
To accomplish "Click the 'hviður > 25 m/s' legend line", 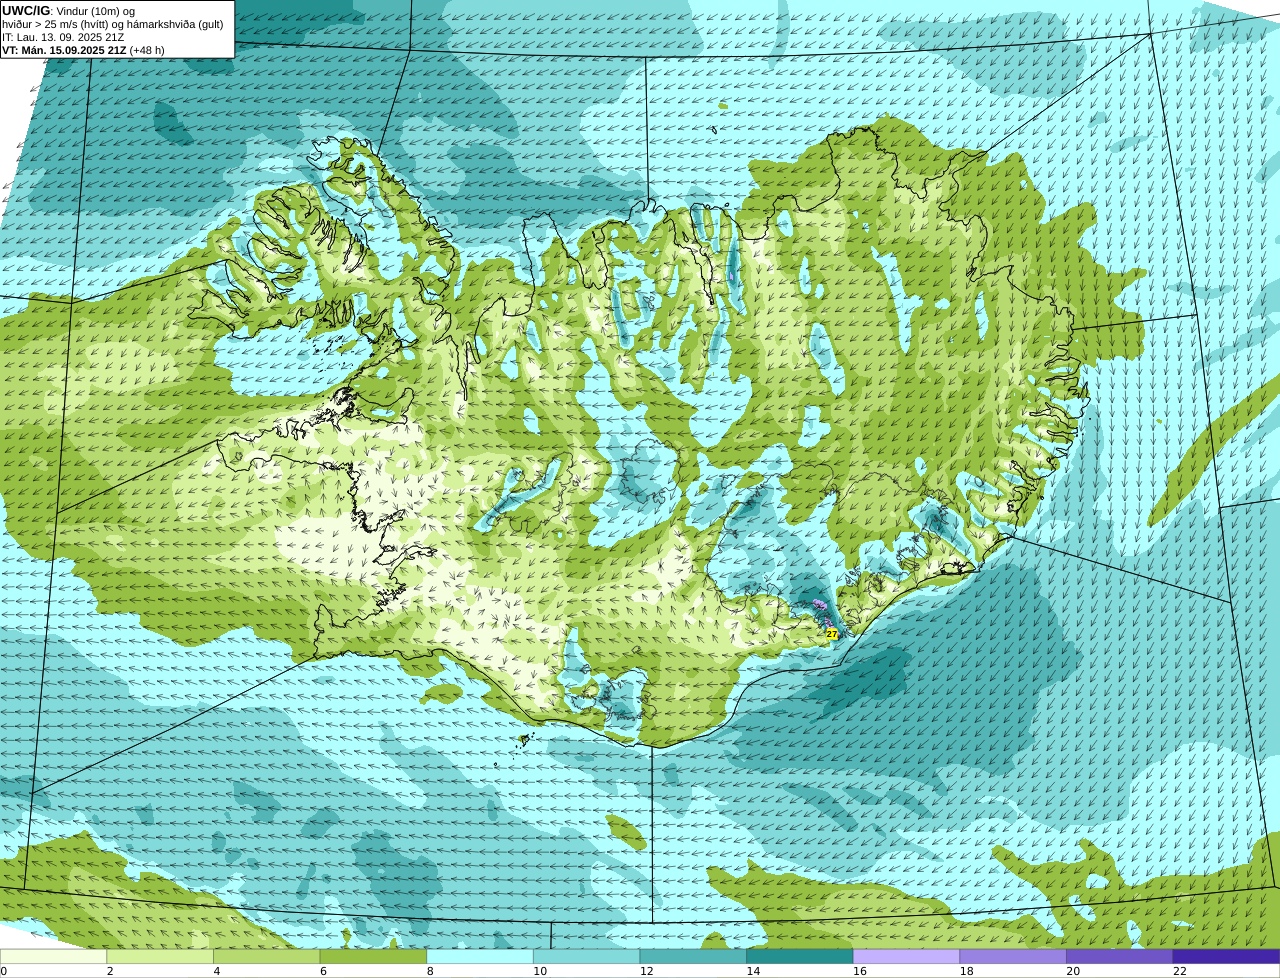I will click(x=113, y=24).
